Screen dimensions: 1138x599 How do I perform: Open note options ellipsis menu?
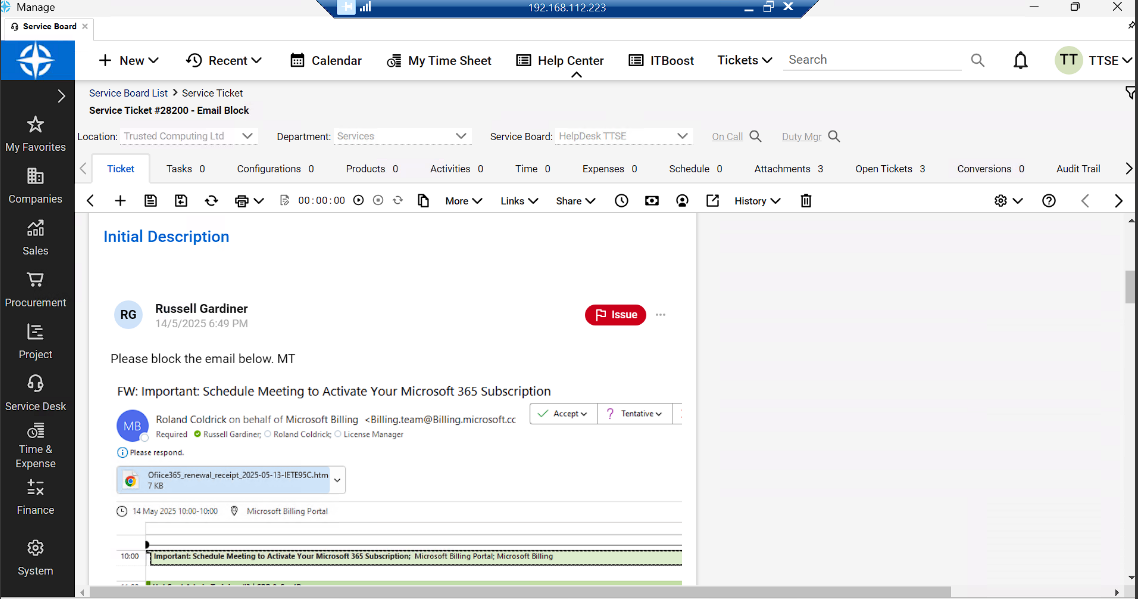click(660, 314)
